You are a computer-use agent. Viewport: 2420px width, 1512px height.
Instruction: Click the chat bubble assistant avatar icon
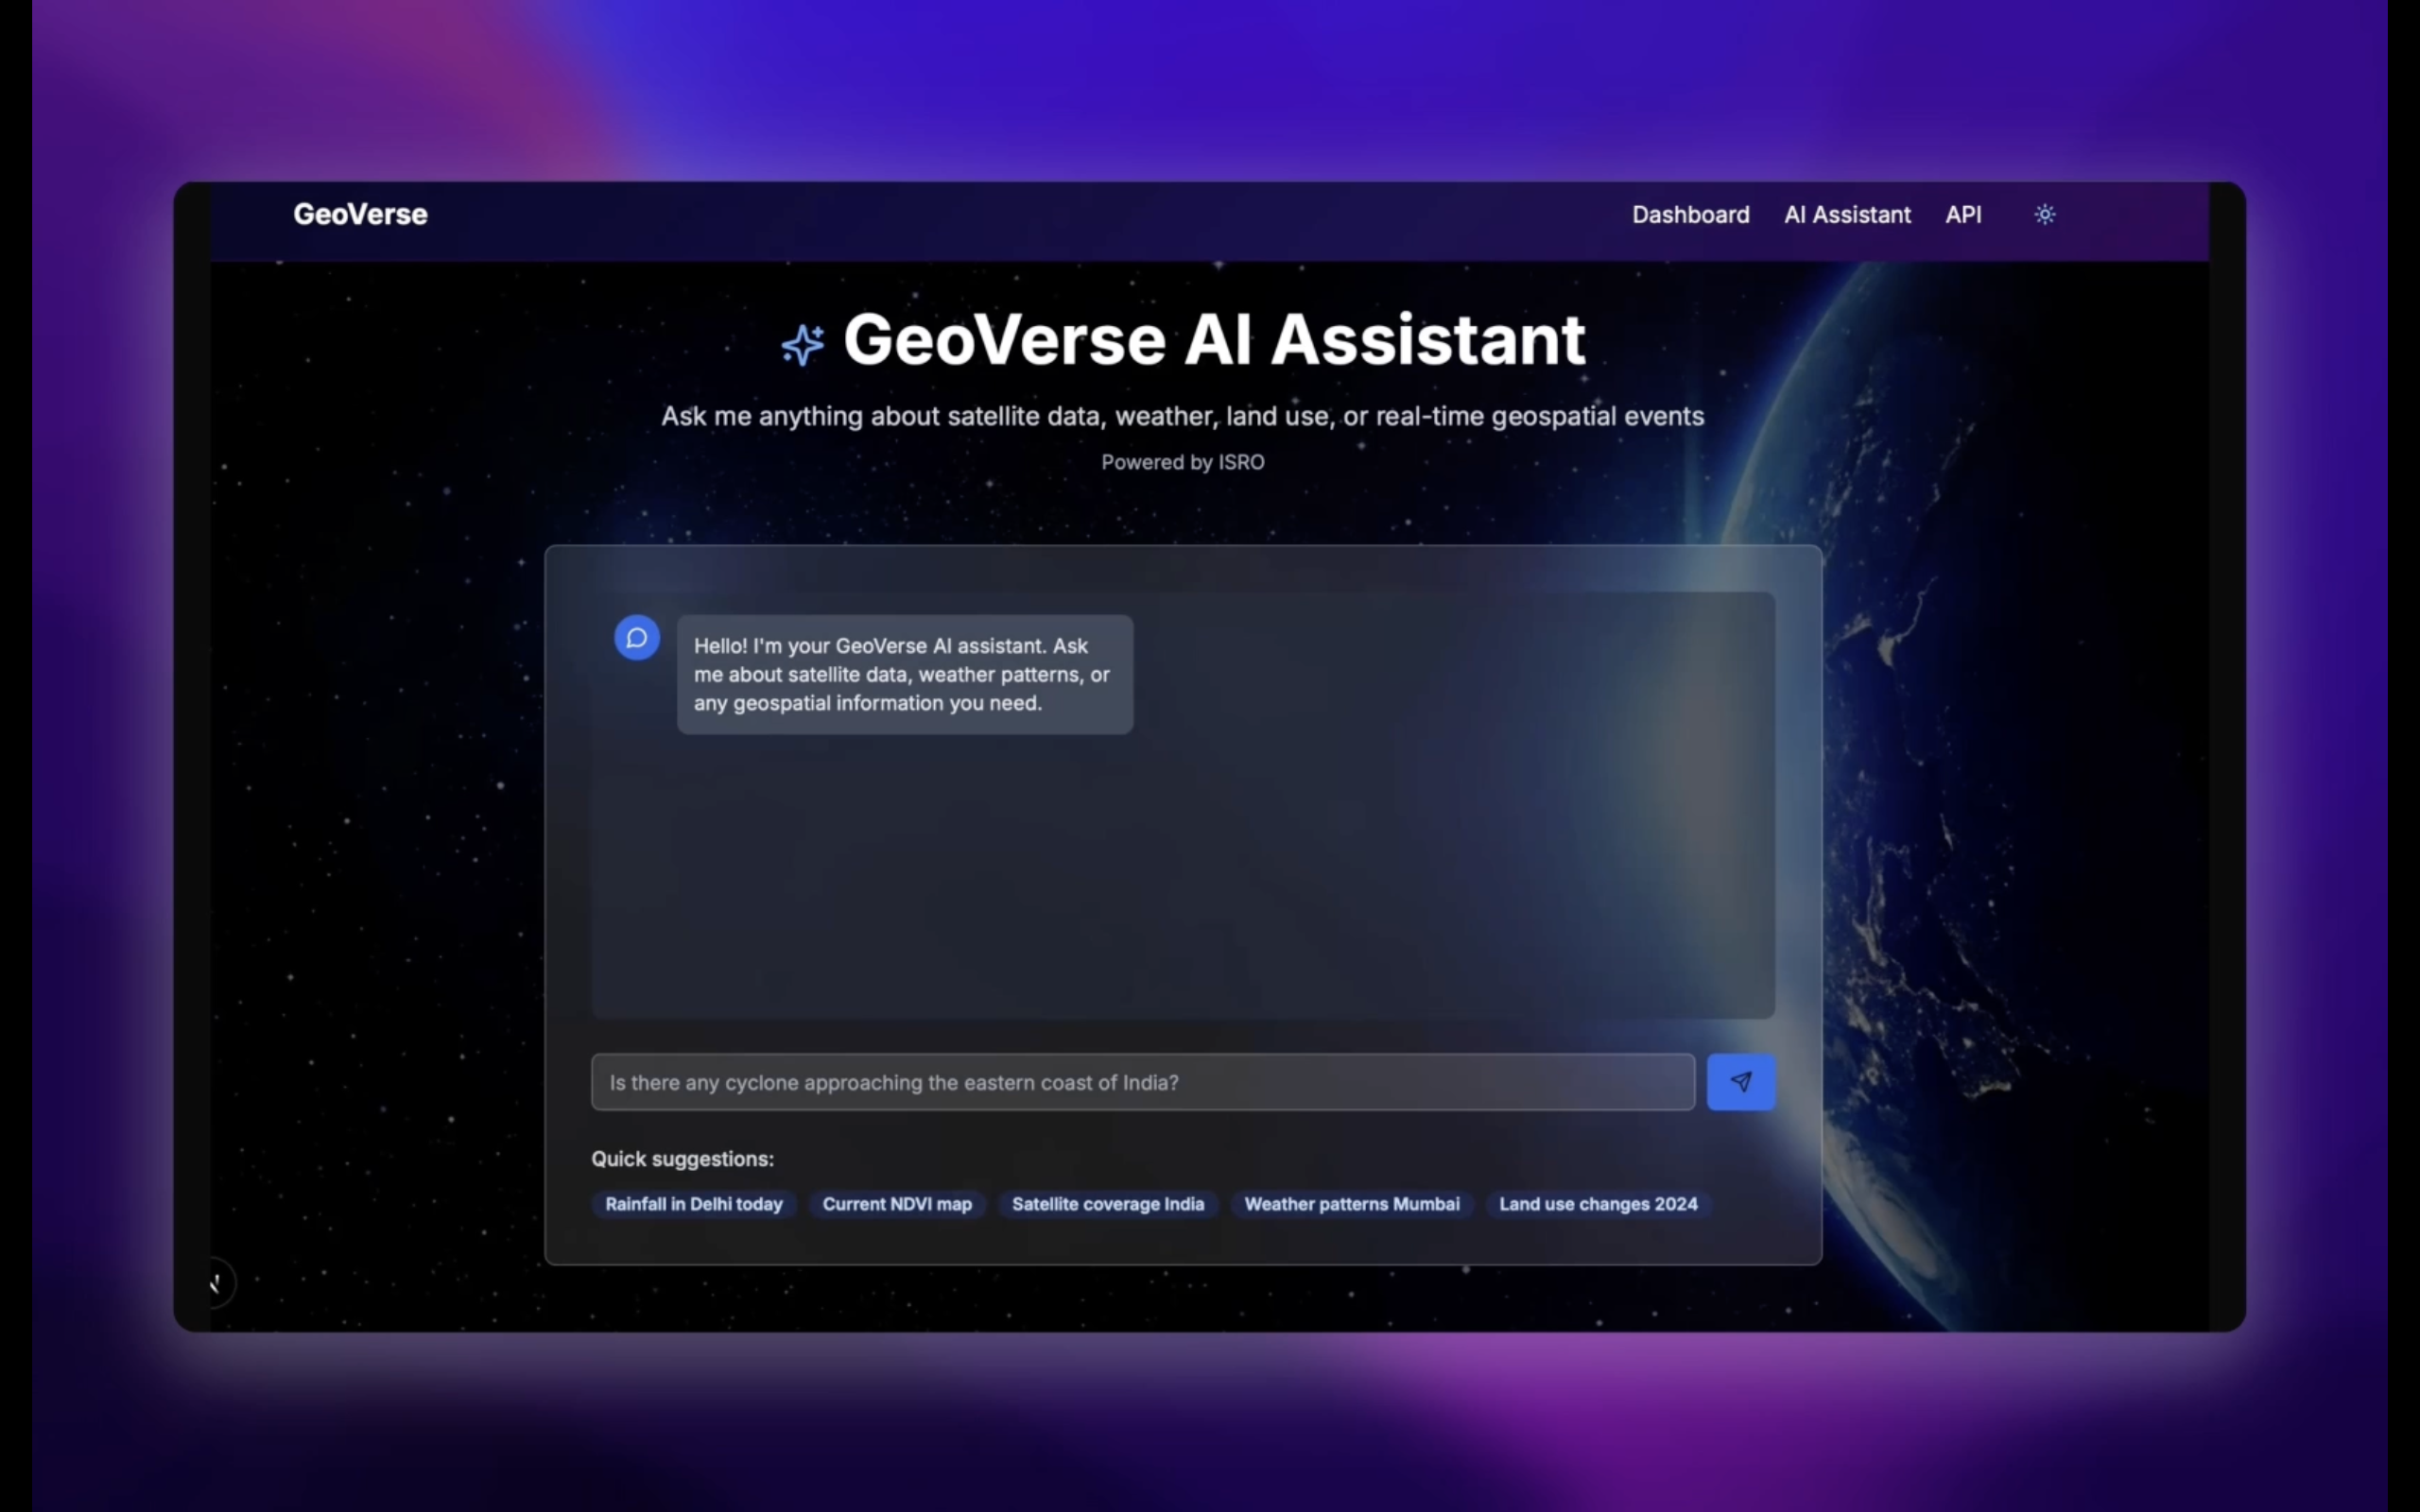click(x=637, y=637)
